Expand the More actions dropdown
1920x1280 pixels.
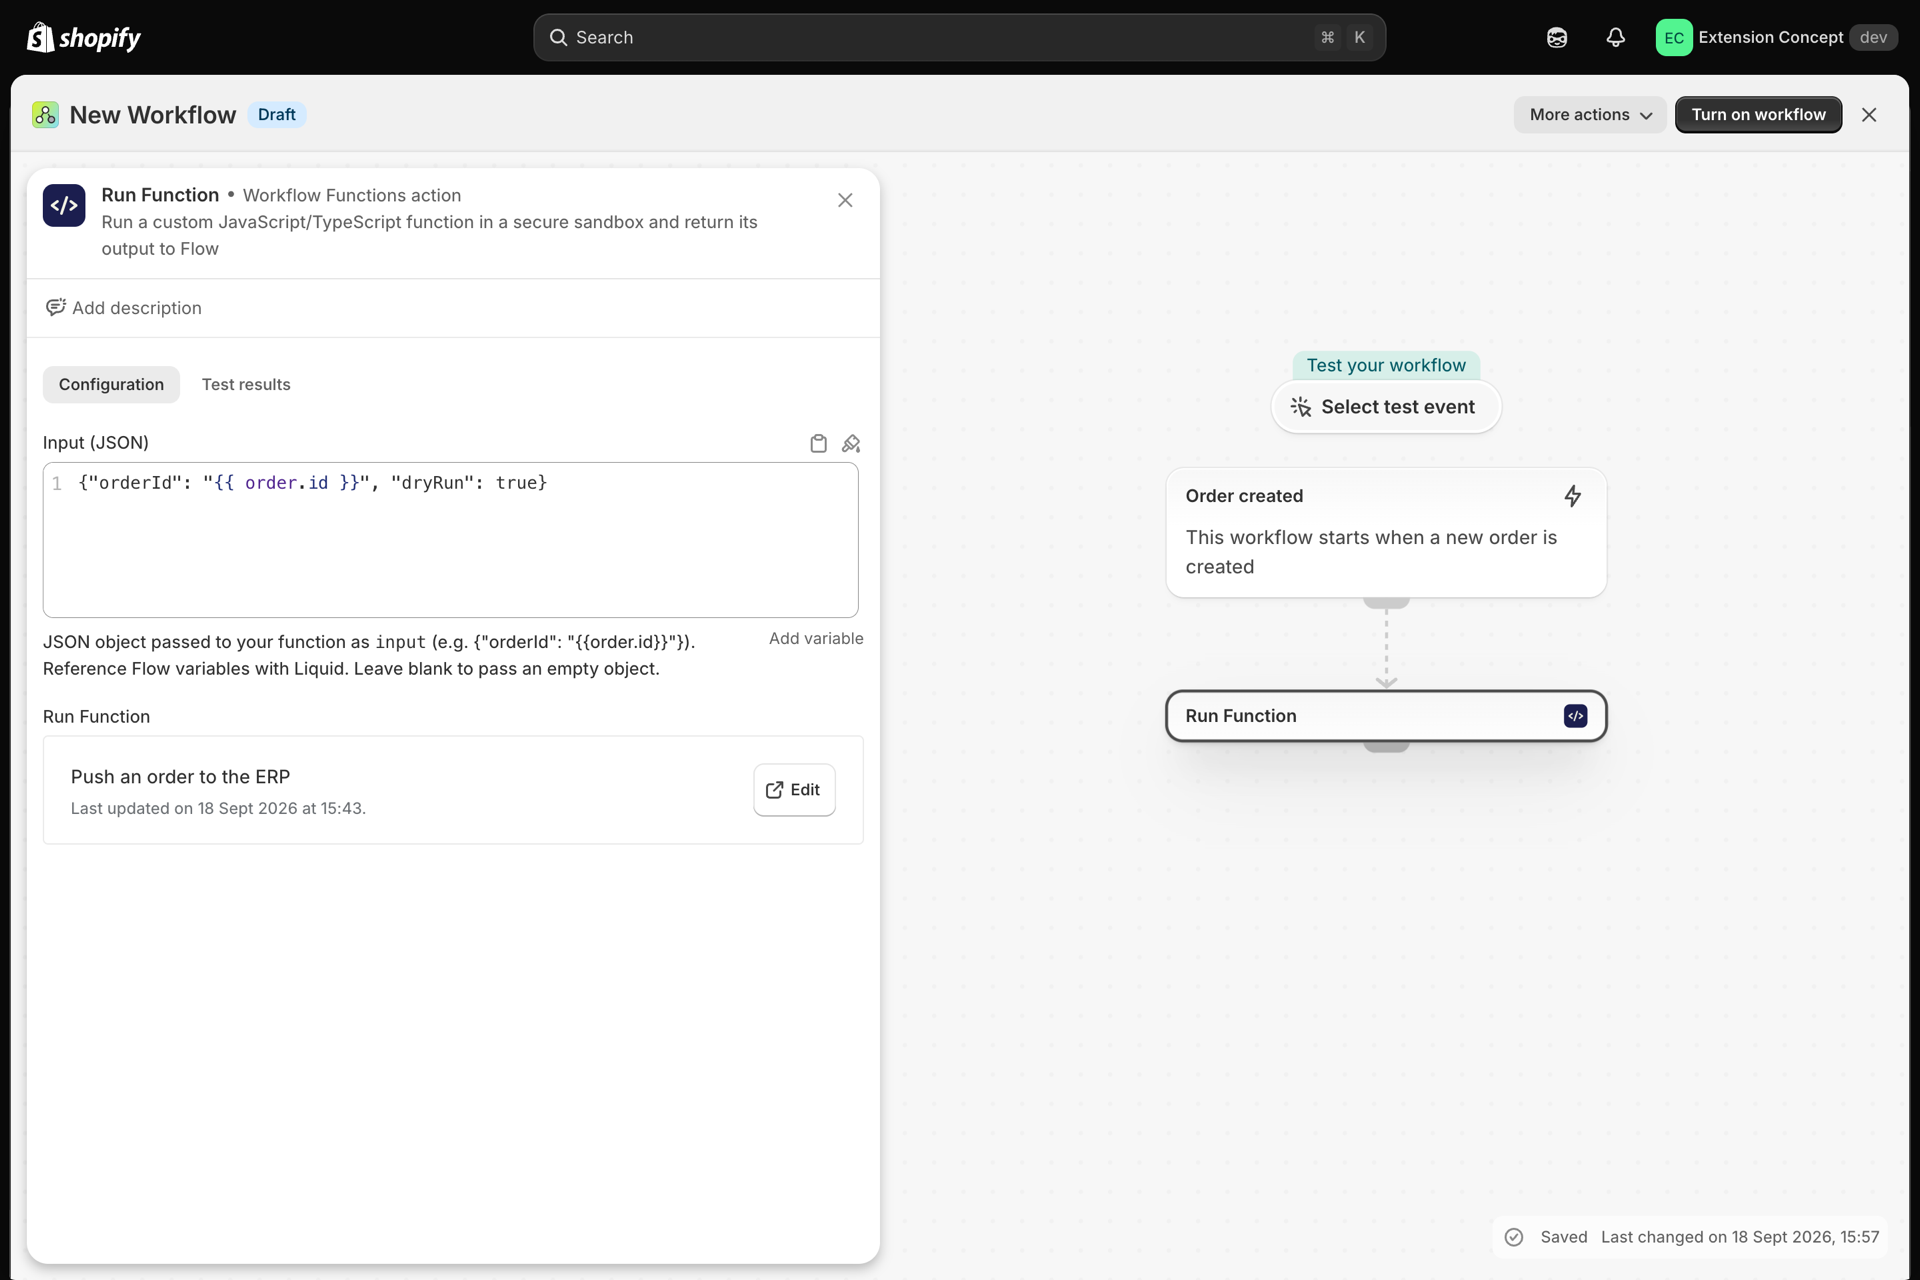click(x=1590, y=115)
